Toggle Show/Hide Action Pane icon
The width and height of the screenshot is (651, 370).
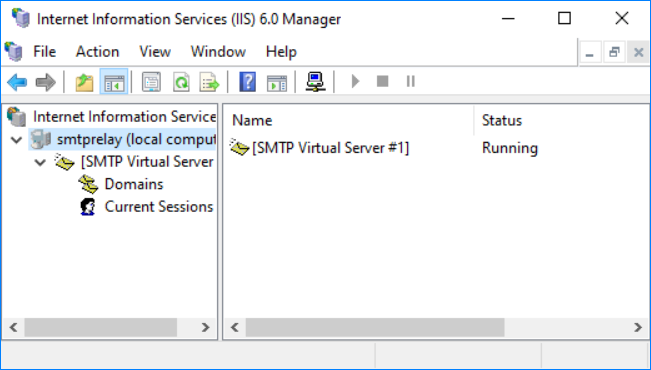[277, 83]
